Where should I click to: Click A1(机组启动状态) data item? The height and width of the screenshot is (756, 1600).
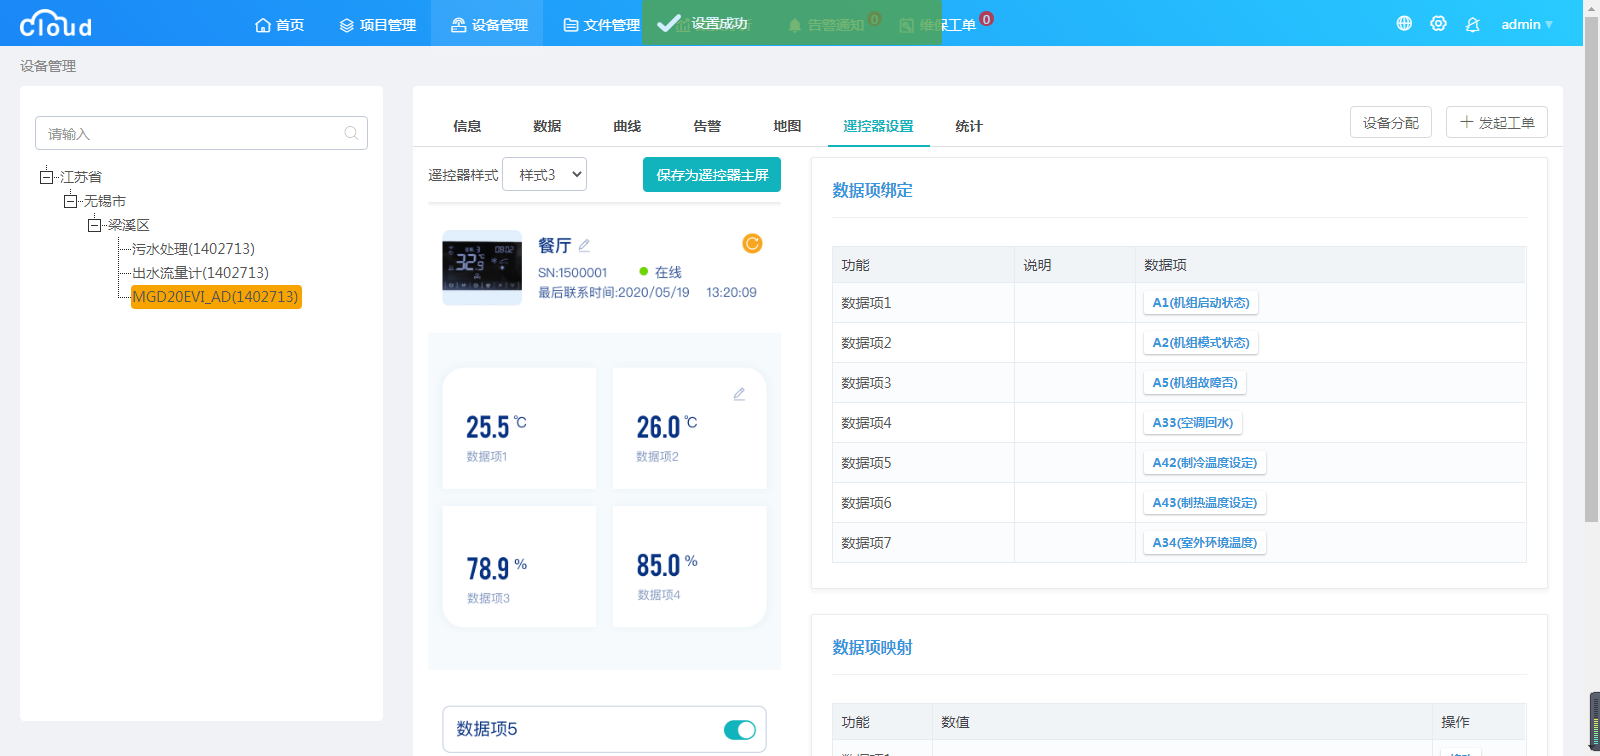(1201, 303)
